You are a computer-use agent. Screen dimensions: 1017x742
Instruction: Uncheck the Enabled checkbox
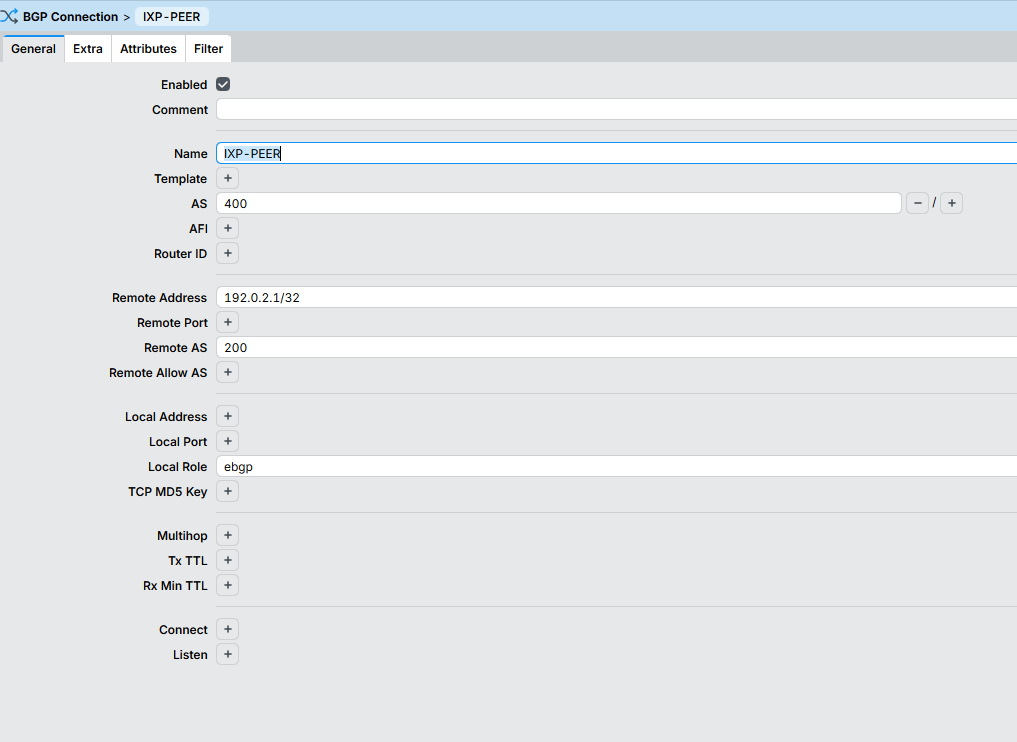[x=223, y=84]
